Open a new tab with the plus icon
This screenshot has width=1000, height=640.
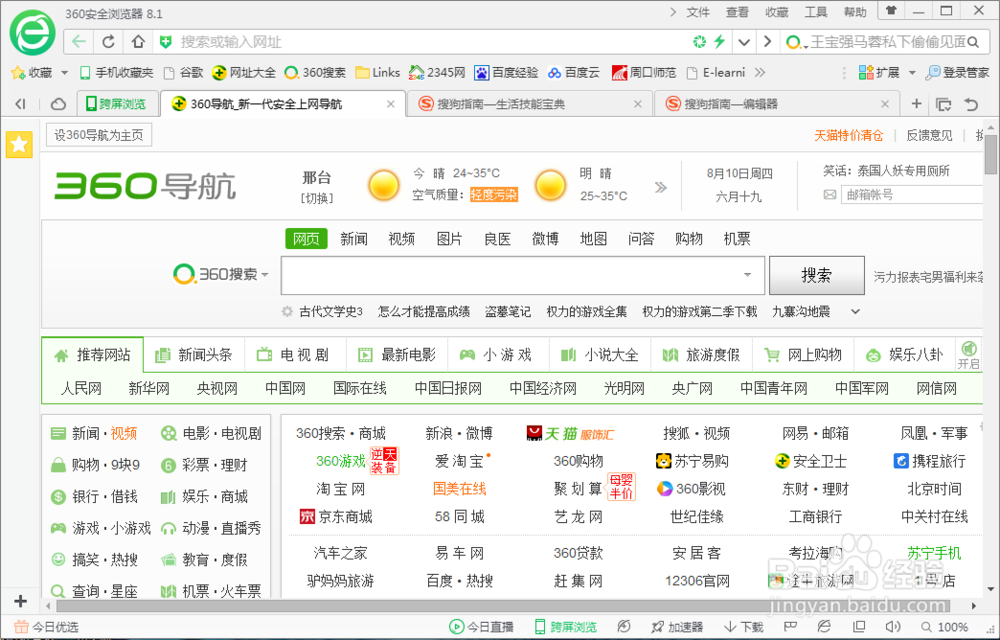pyautogui.click(x=916, y=104)
